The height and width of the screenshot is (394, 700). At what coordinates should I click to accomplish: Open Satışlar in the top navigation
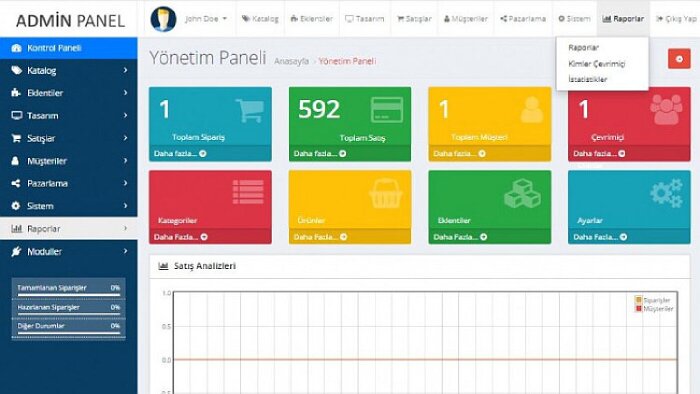pyautogui.click(x=414, y=19)
